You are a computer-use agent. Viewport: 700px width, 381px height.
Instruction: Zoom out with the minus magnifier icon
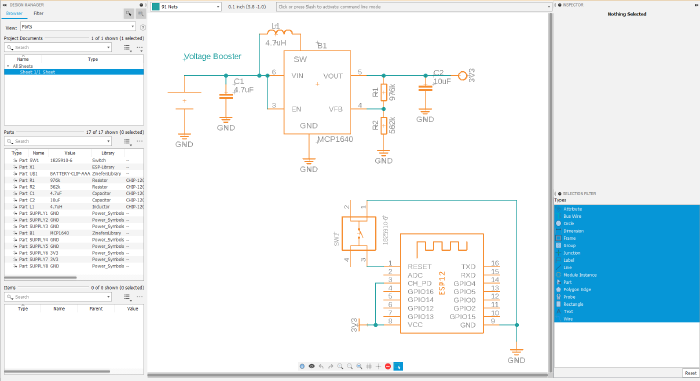[350, 366]
